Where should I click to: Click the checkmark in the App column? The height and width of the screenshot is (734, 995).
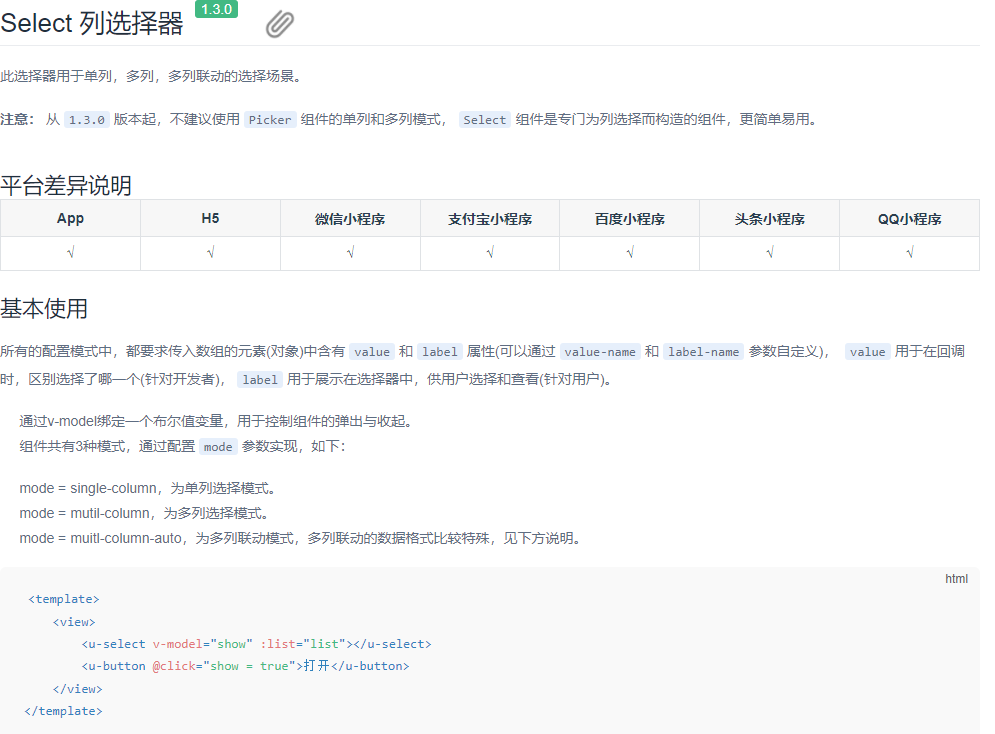coord(70,252)
